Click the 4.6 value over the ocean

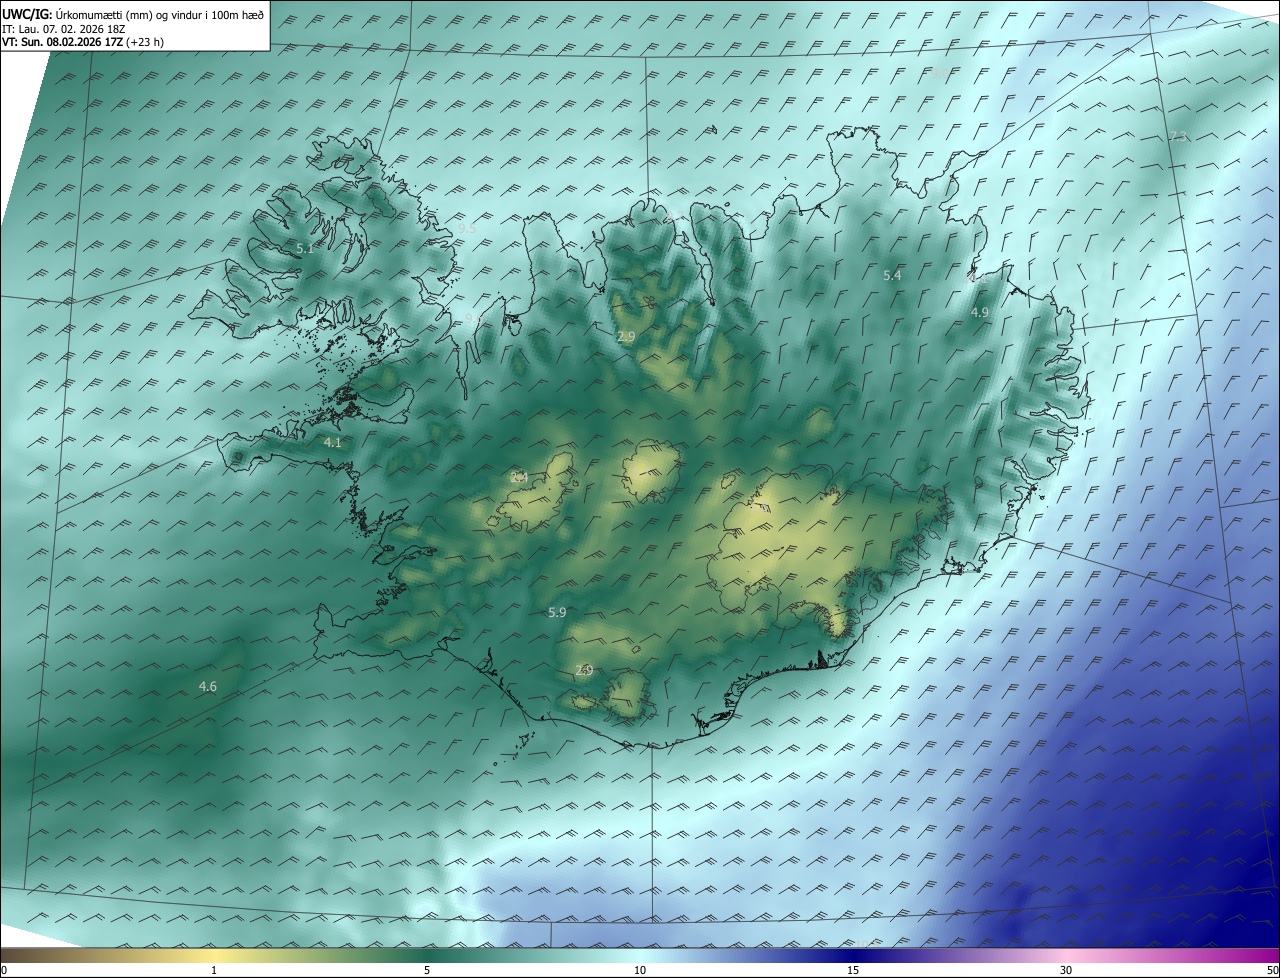pyautogui.click(x=208, y=686)
